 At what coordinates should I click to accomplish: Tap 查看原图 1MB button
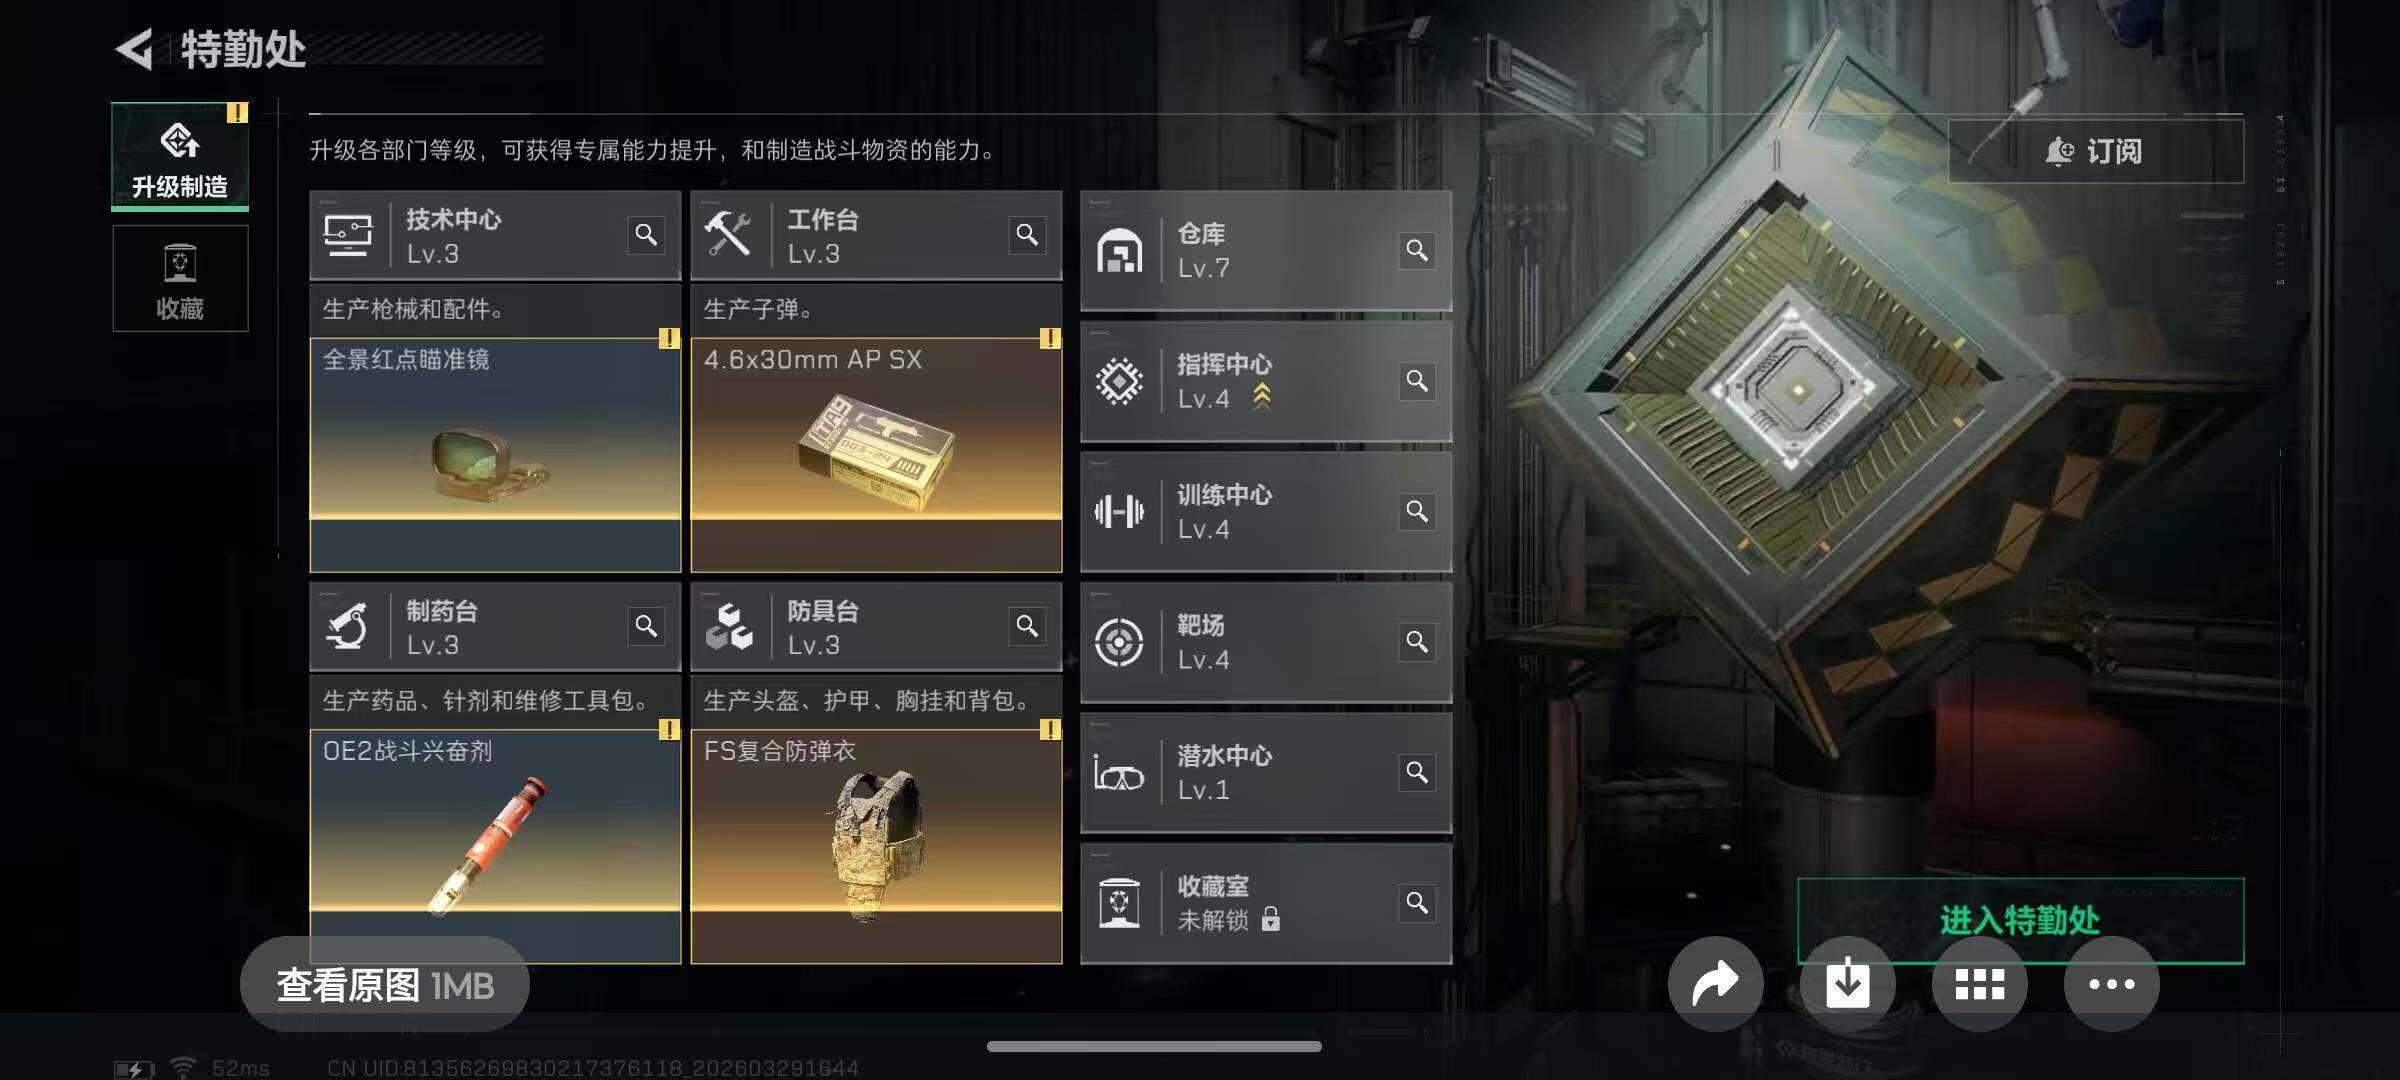385,985
